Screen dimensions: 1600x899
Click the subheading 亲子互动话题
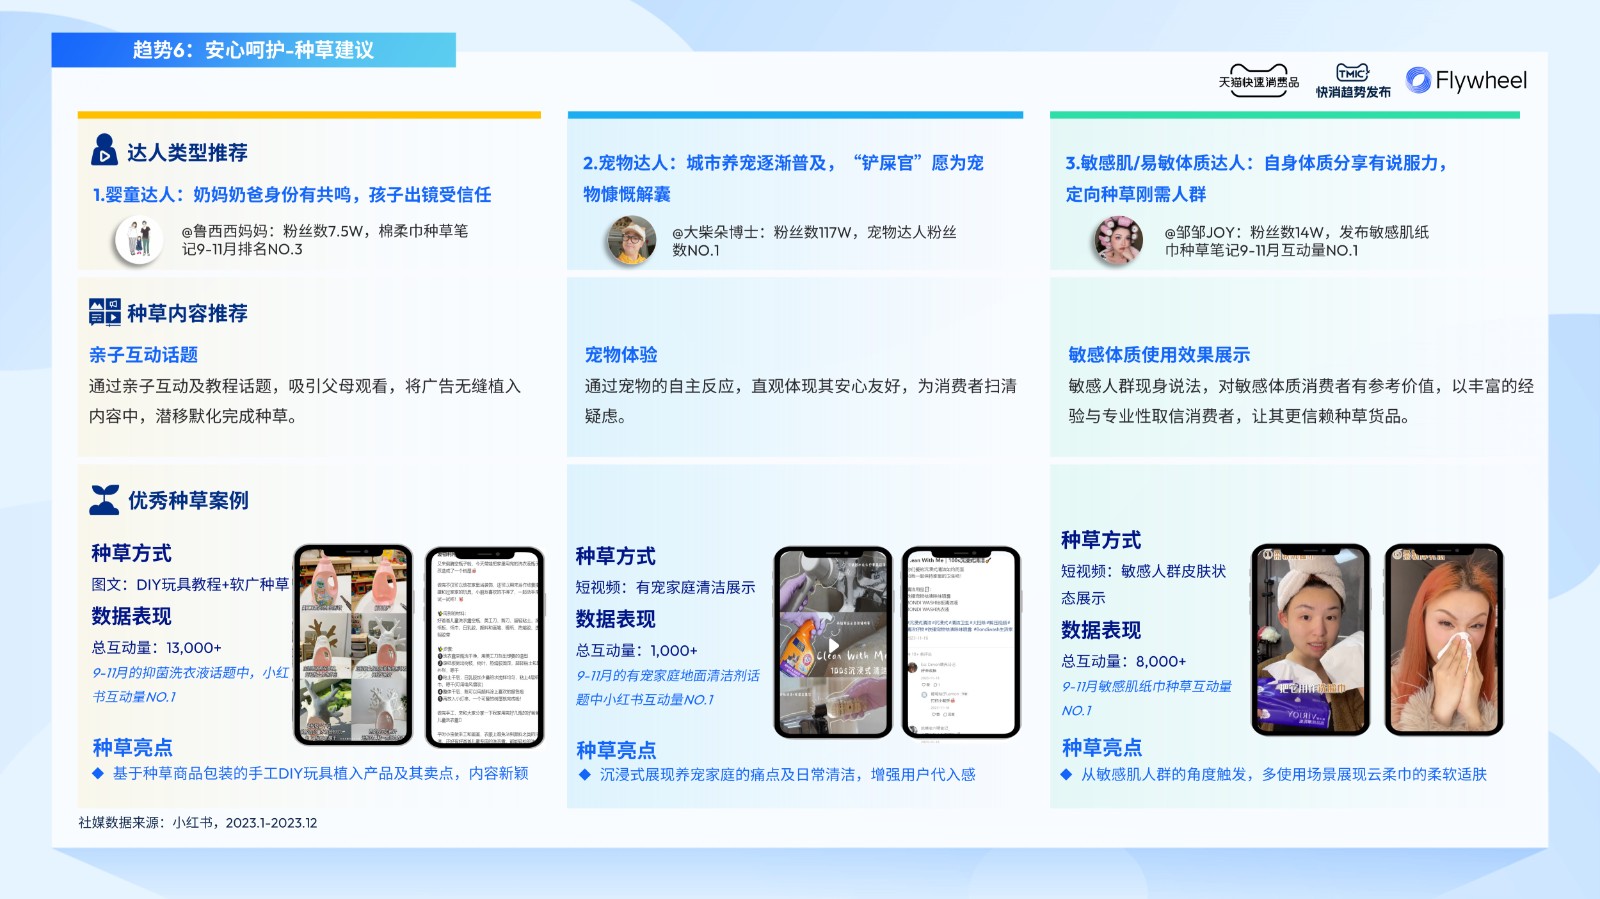[143, 354]
